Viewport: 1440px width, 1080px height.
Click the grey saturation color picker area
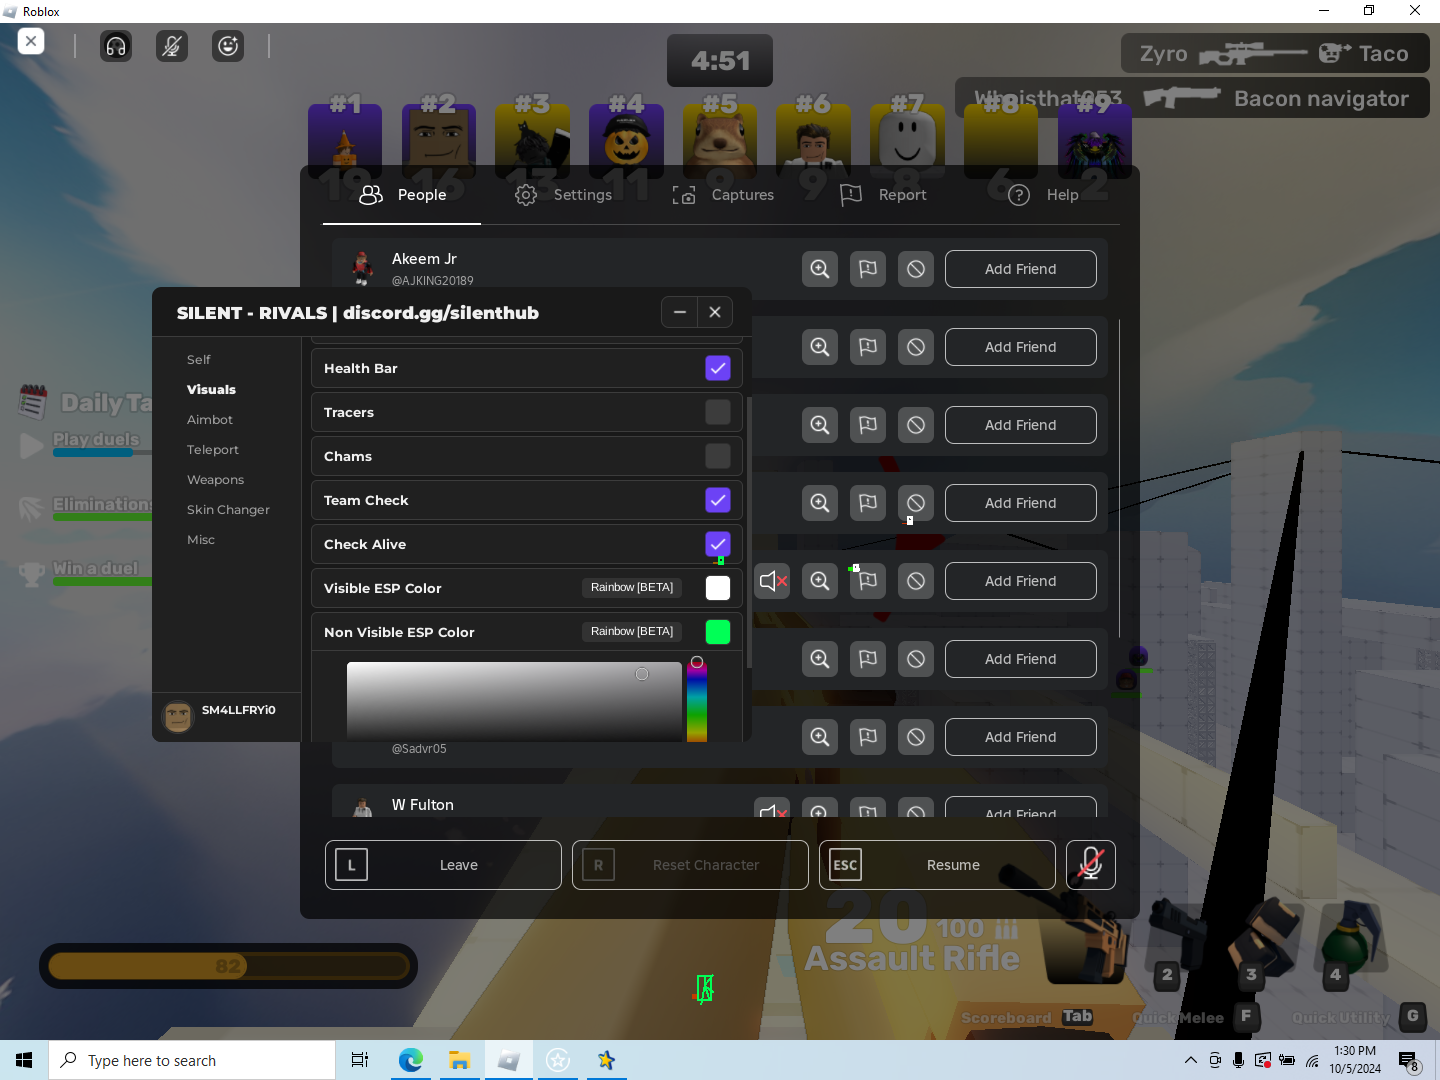(514, 702)
